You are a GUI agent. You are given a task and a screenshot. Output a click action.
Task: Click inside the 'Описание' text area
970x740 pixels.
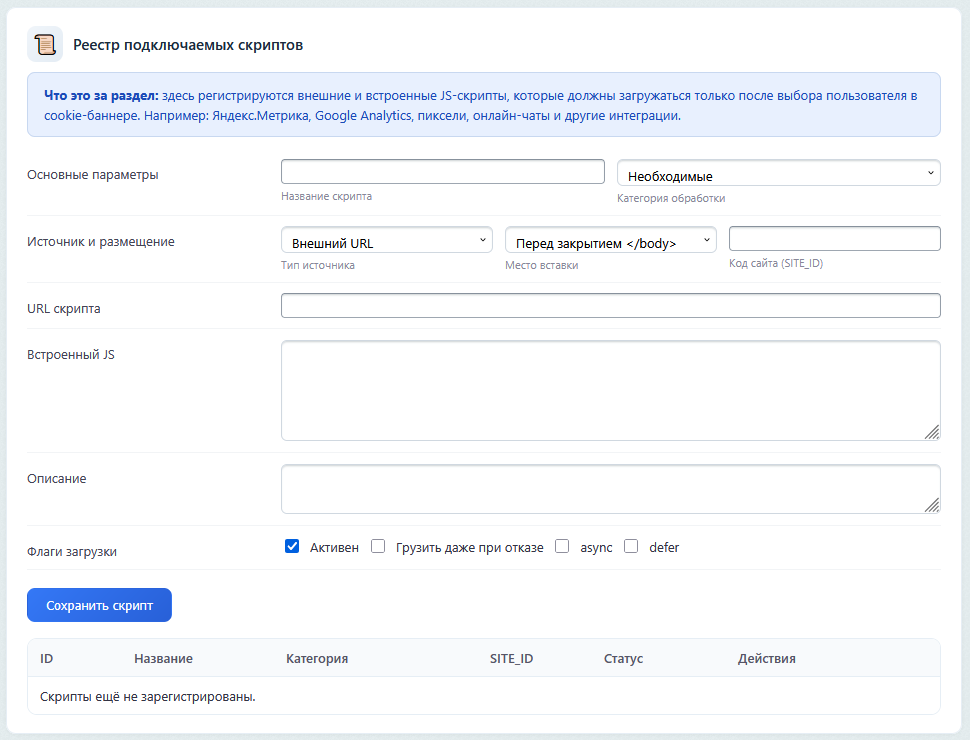(610, 488)
